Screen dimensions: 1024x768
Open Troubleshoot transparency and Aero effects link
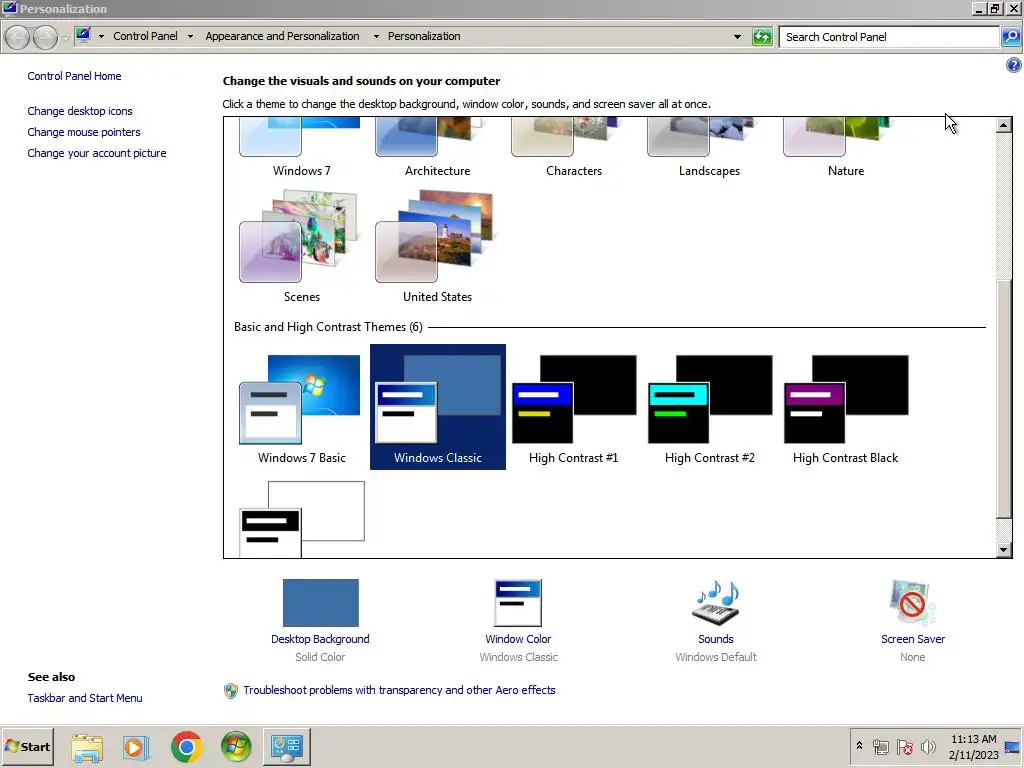(399, 690)
